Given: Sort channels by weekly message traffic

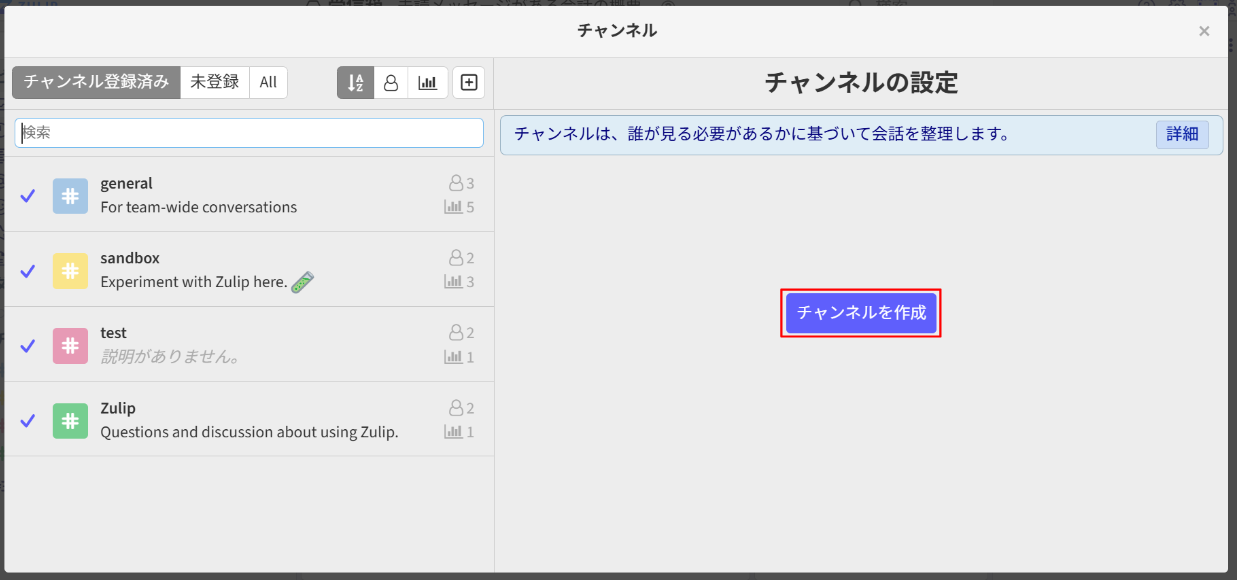Looking at the screenshot, I should click(x=427, y=82).
